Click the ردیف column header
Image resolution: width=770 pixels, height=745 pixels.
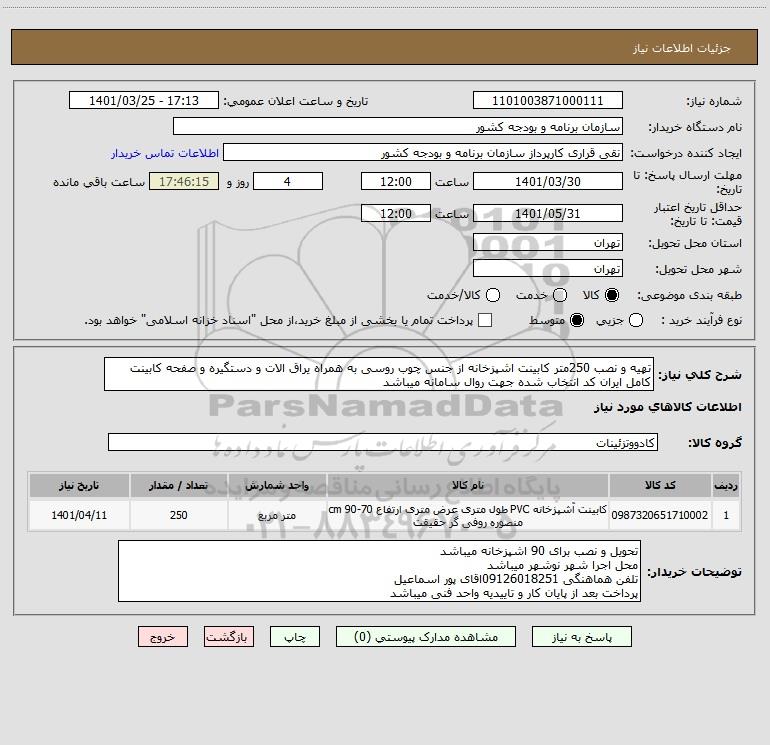(x=726, y=486)
